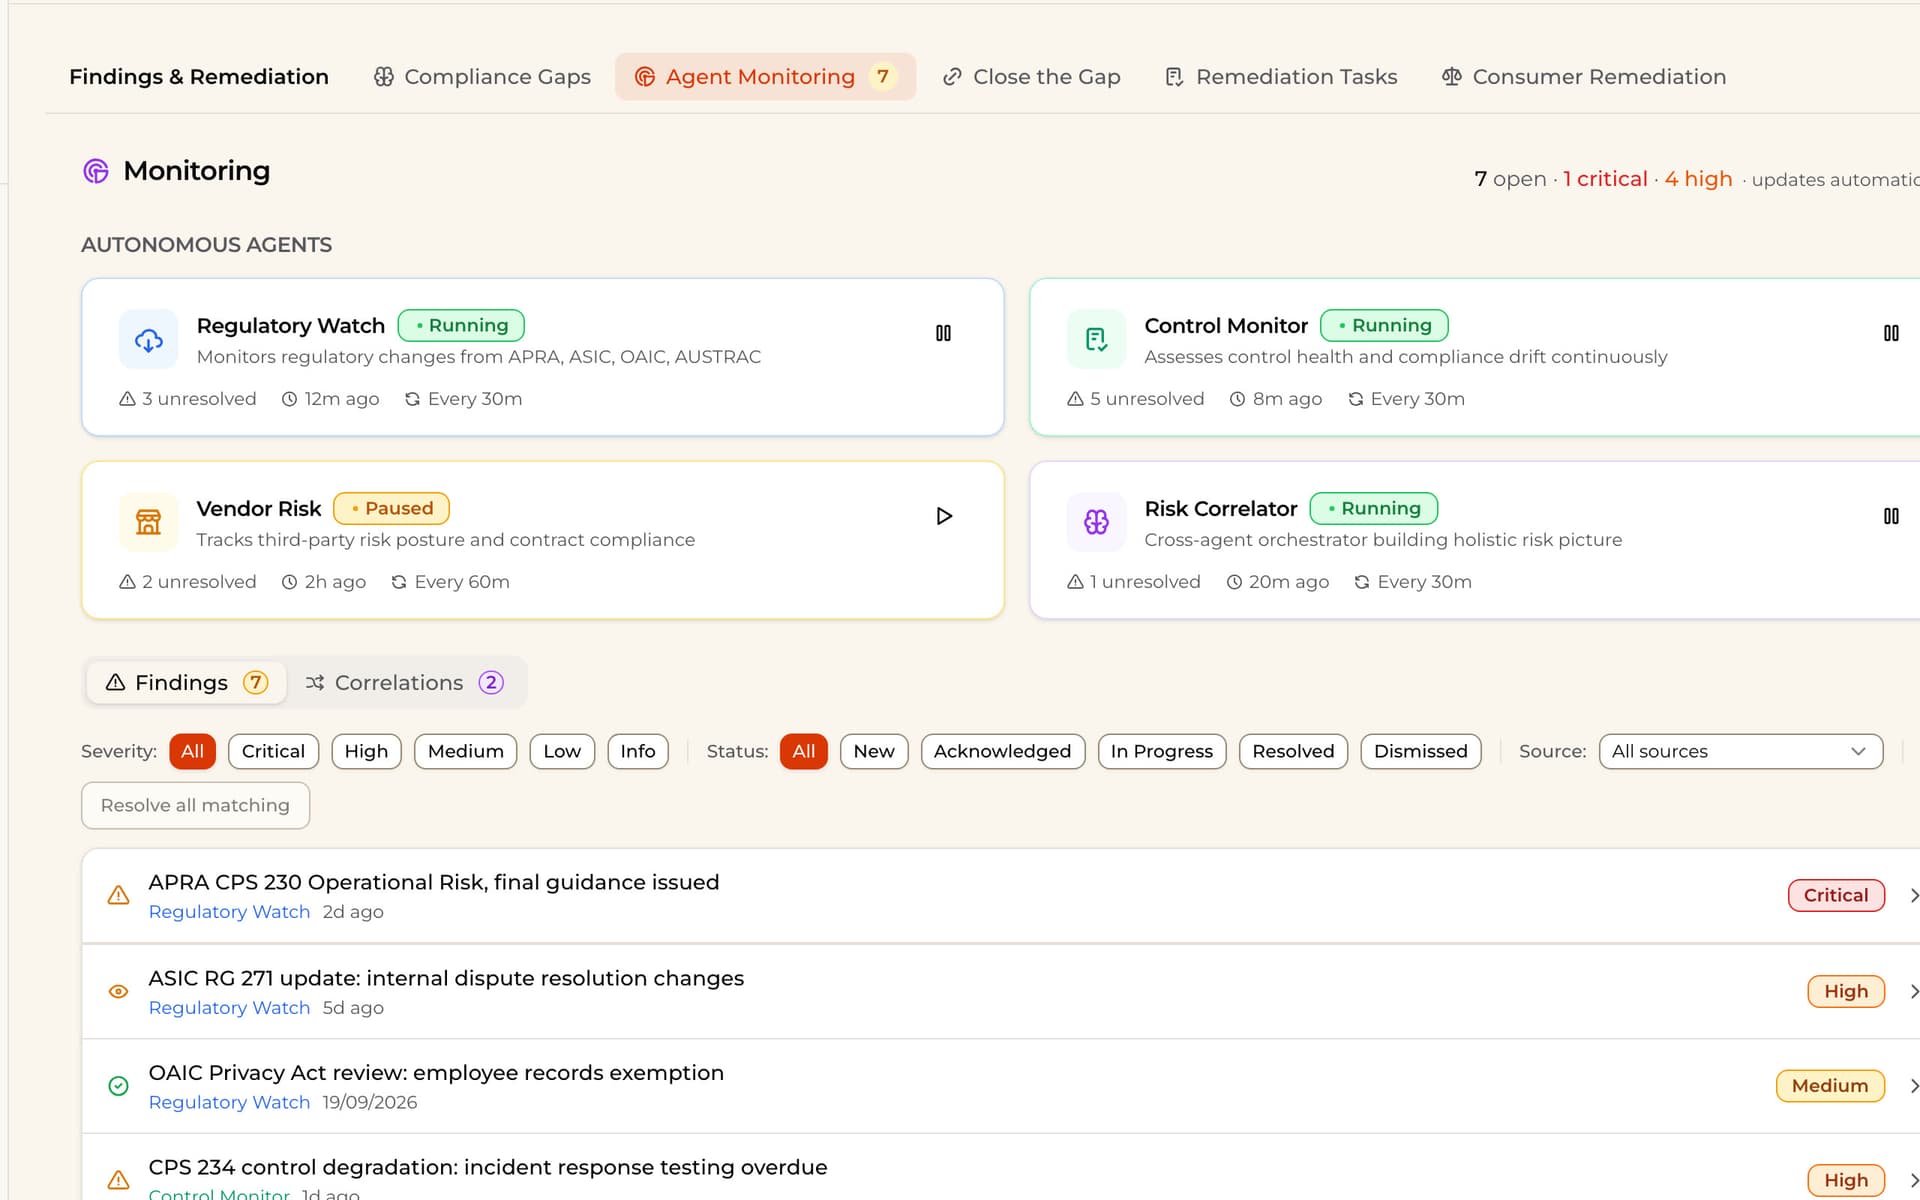
Task: Expand the ASIC RG 271 finding chevron
Action: point(1913,992)
